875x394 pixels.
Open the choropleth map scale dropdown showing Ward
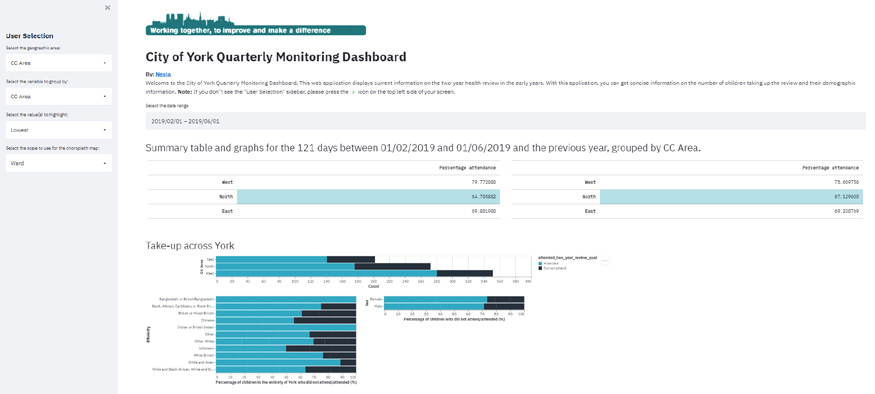(59, 164)
